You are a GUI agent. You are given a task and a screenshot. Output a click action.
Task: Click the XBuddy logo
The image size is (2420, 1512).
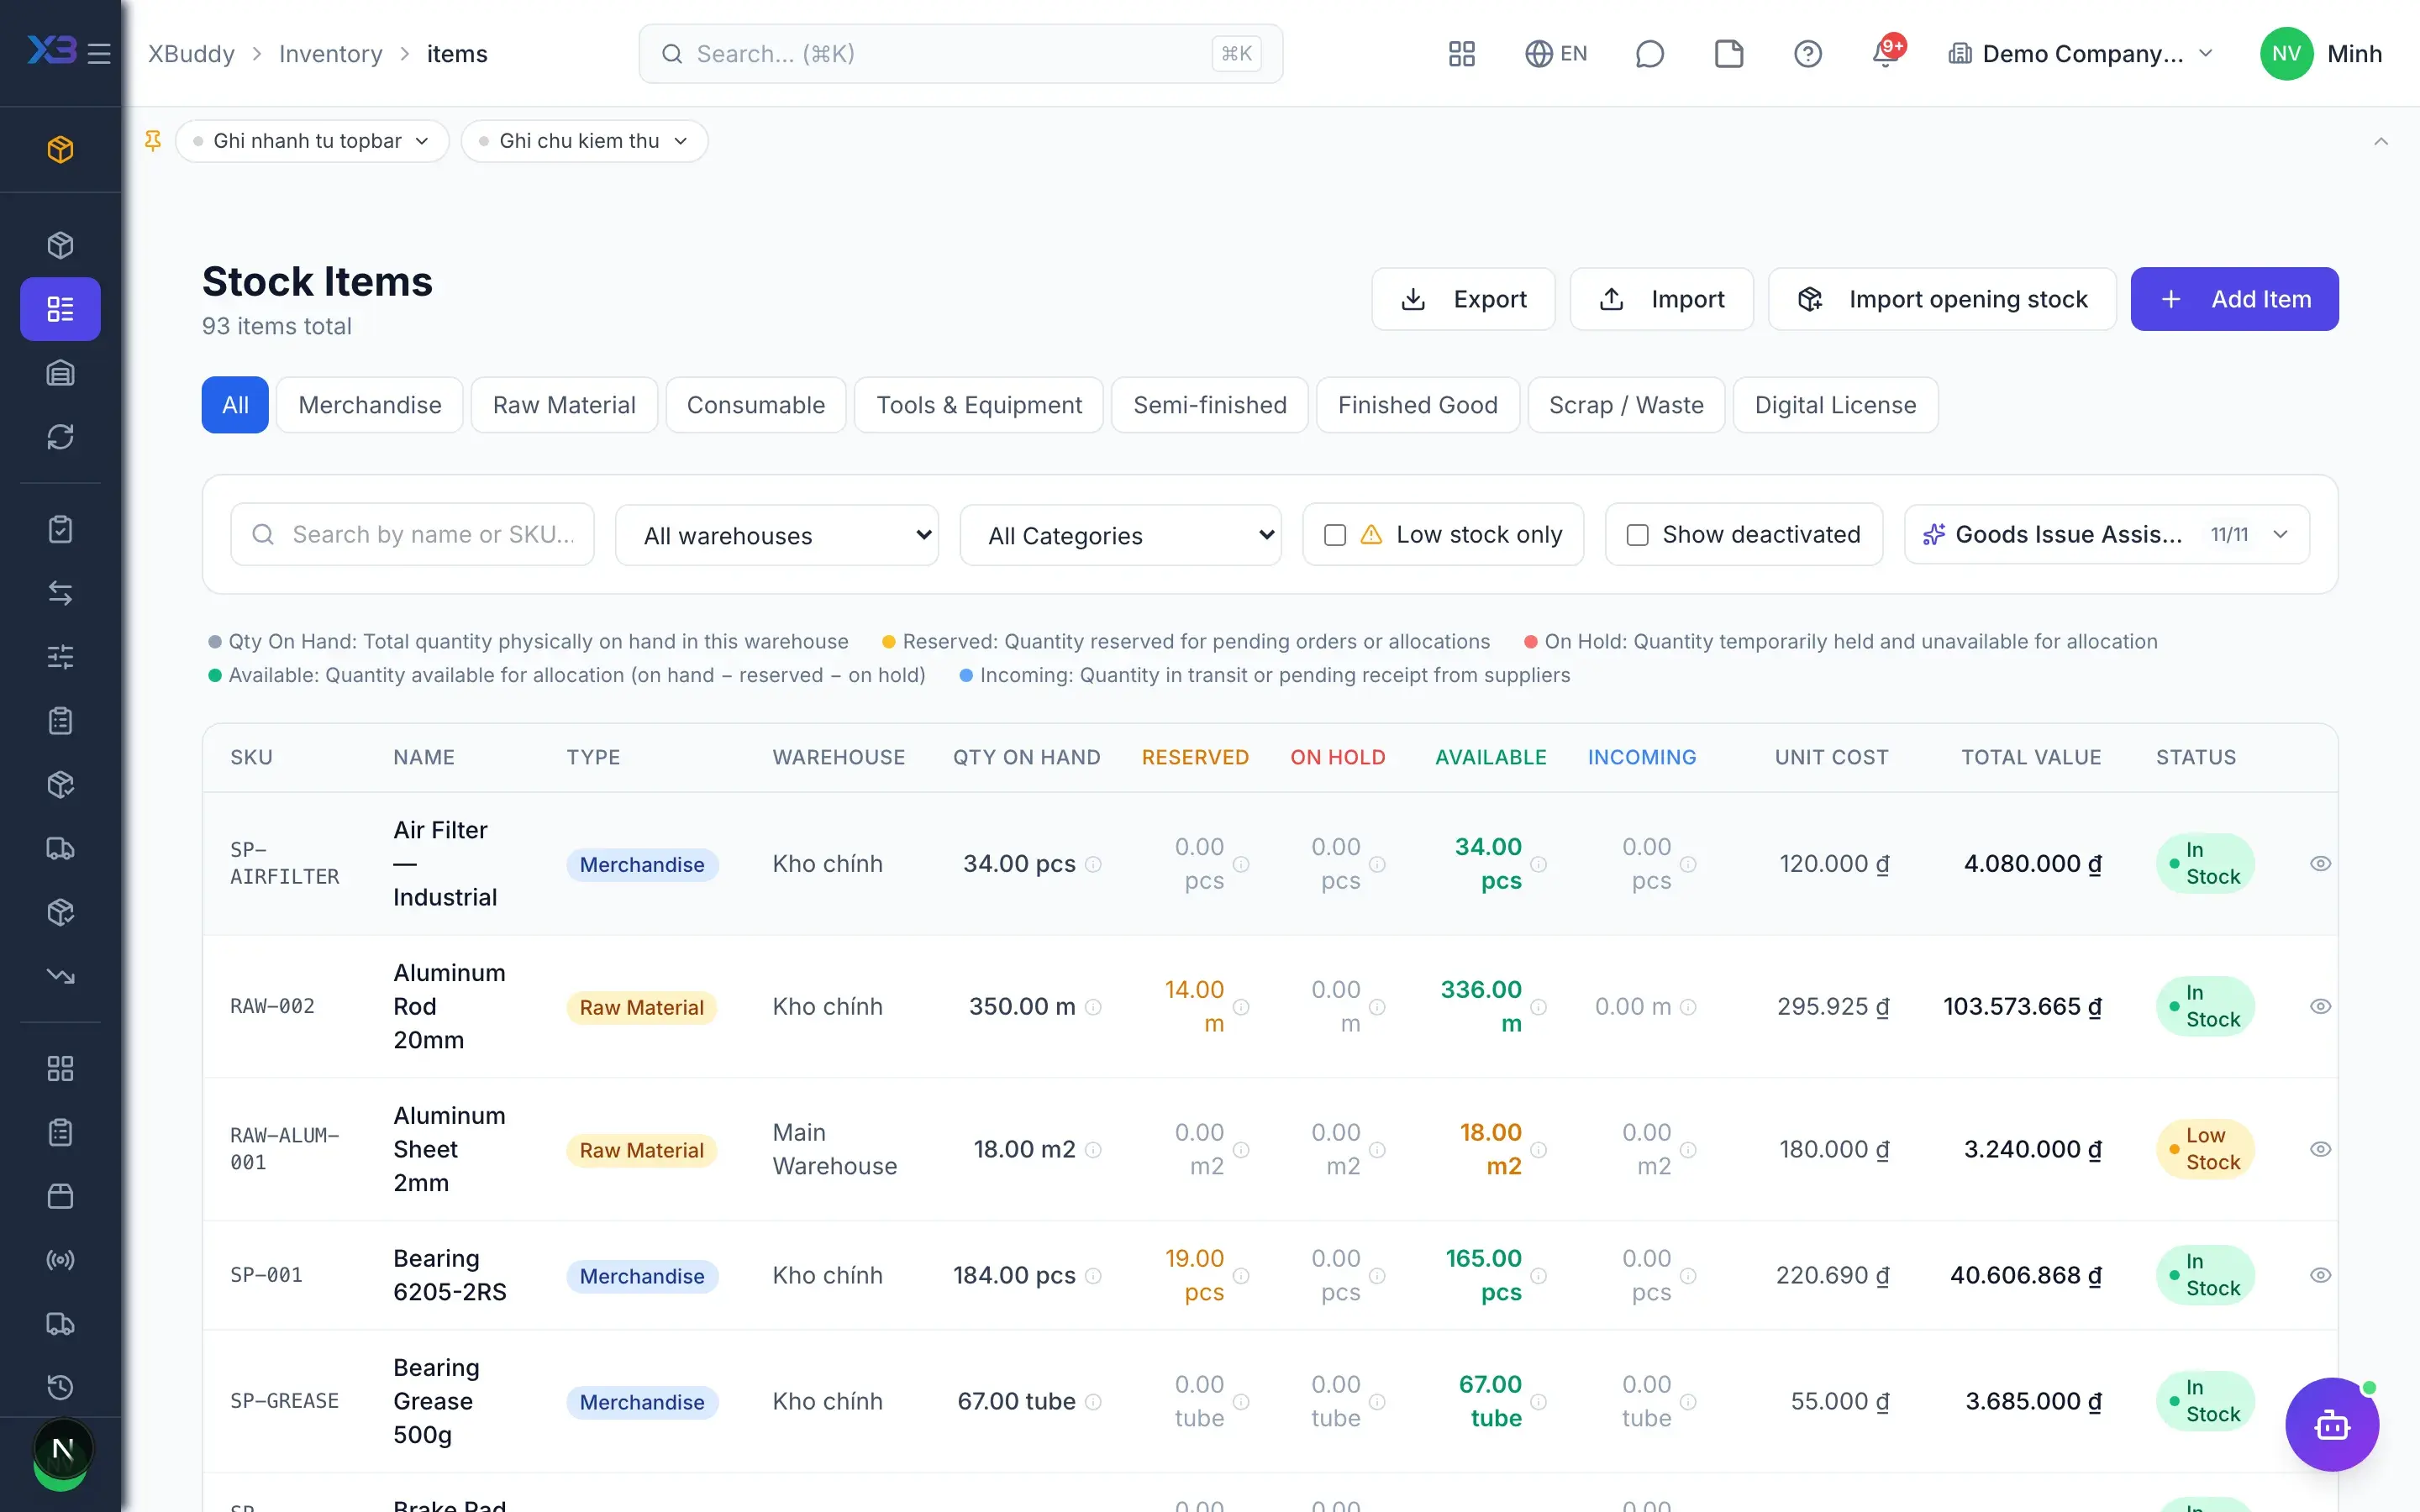click(51, 50)
